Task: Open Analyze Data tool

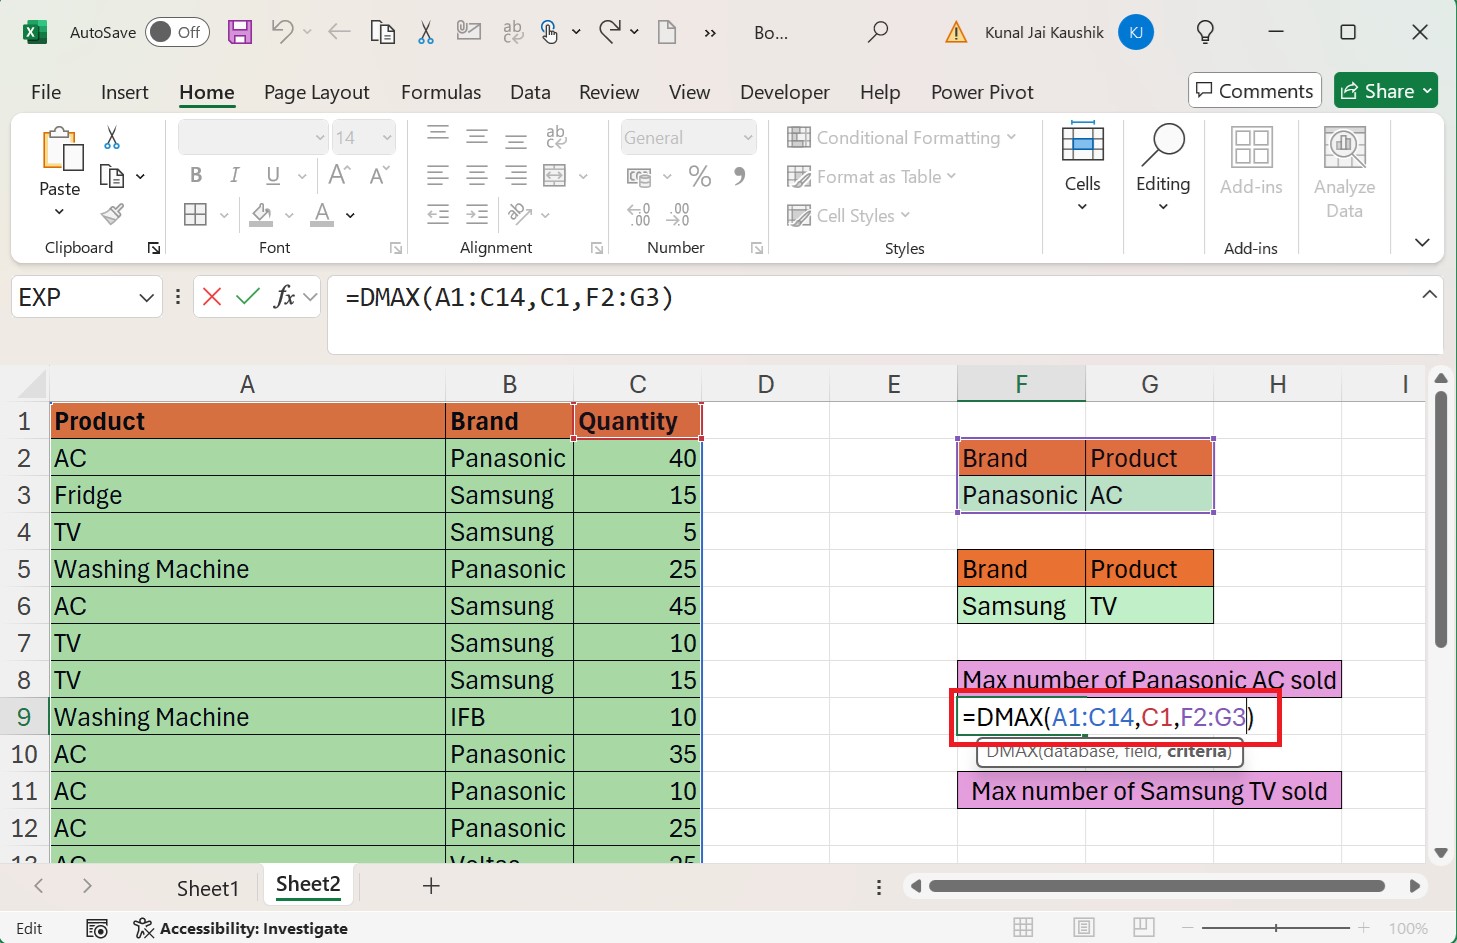Action: coord(1344,172)
